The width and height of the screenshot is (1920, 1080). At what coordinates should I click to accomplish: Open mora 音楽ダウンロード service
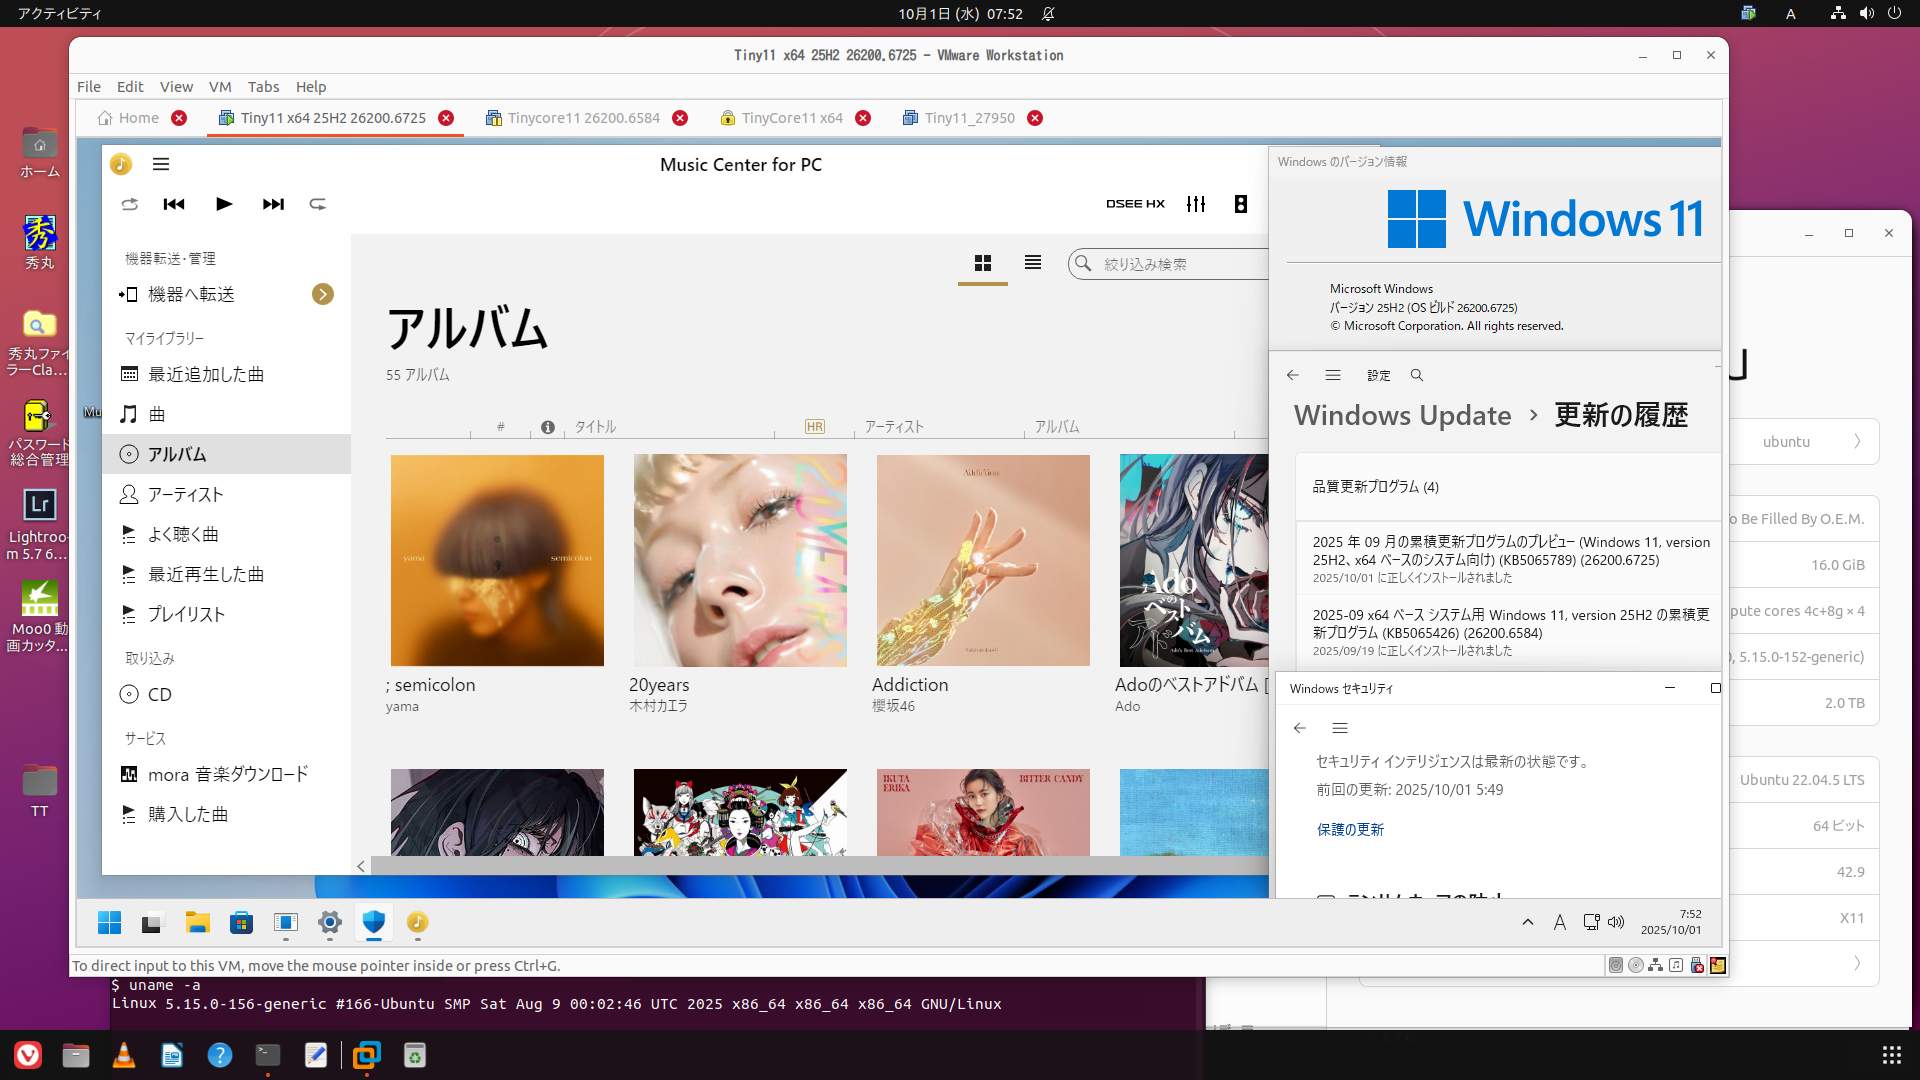228,775
